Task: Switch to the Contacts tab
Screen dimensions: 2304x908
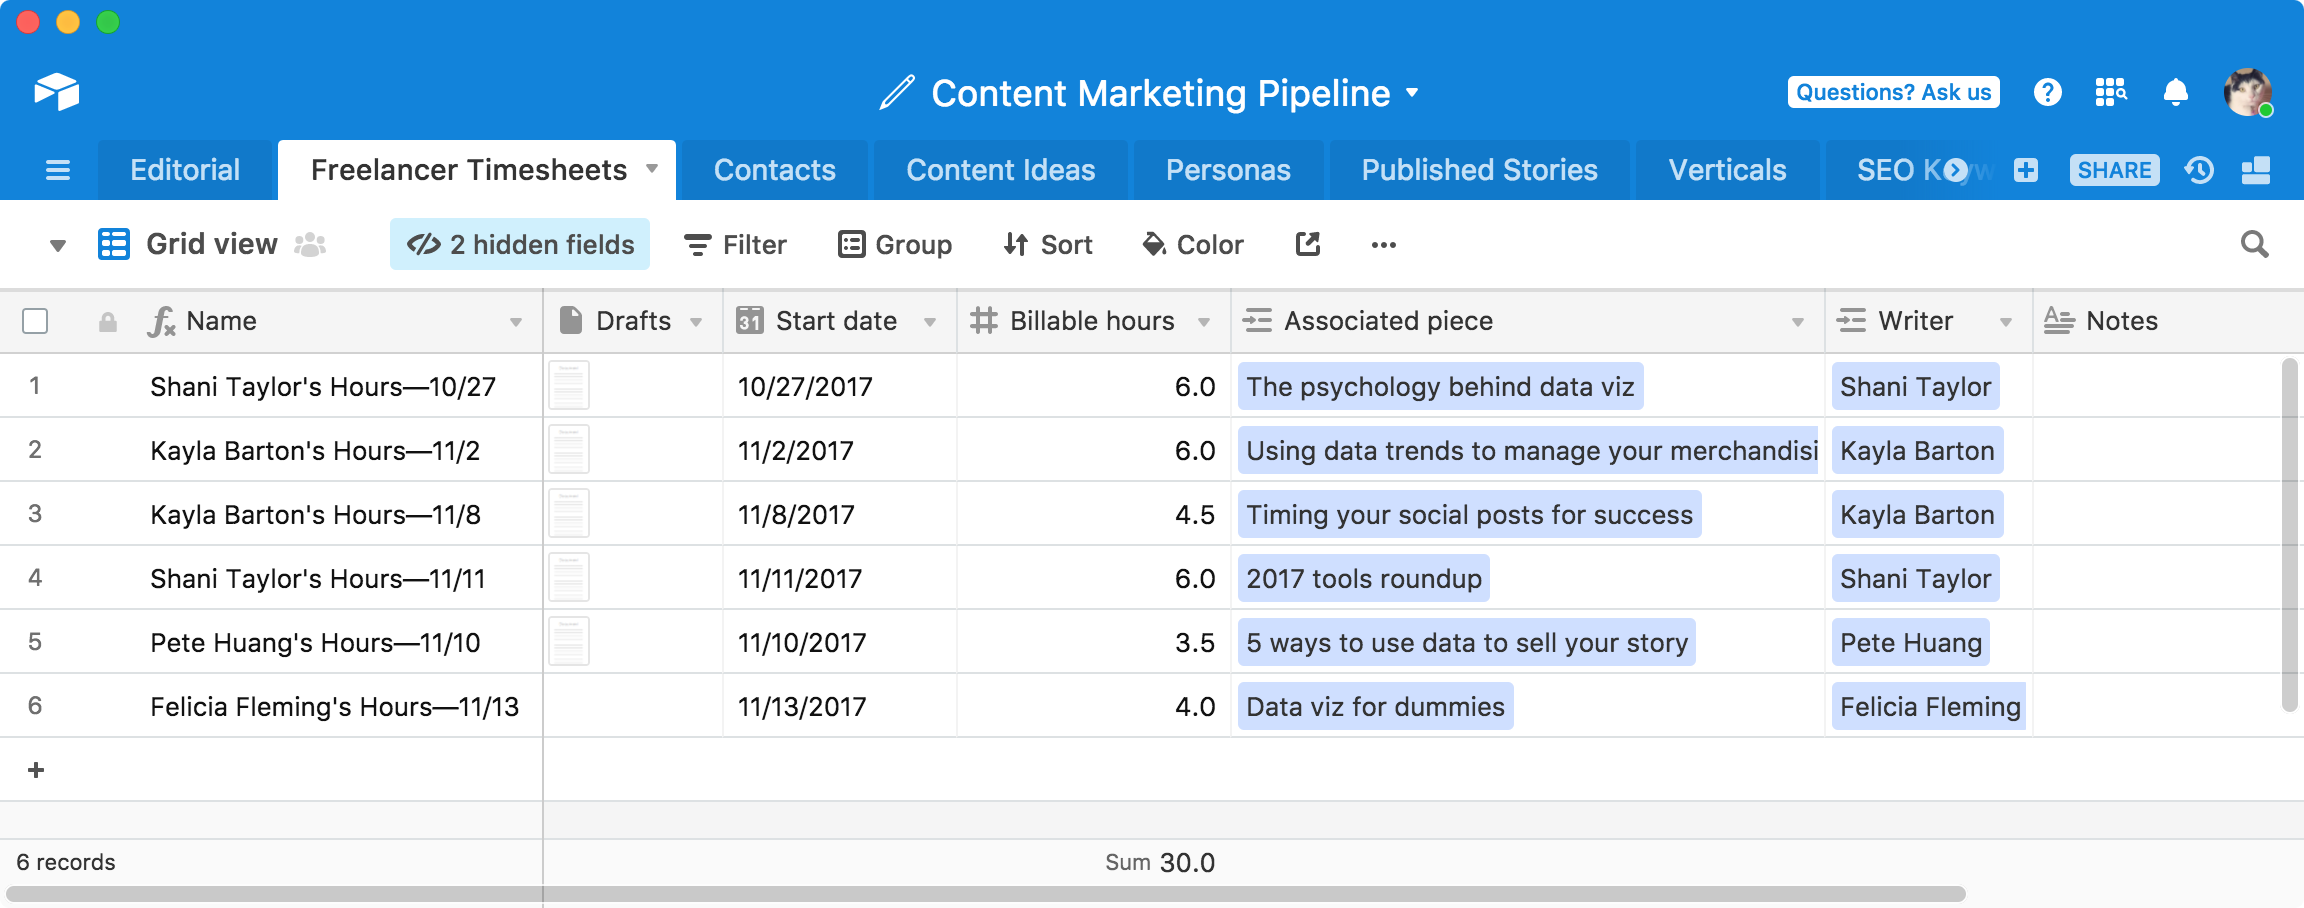Action: coord(775,170)
